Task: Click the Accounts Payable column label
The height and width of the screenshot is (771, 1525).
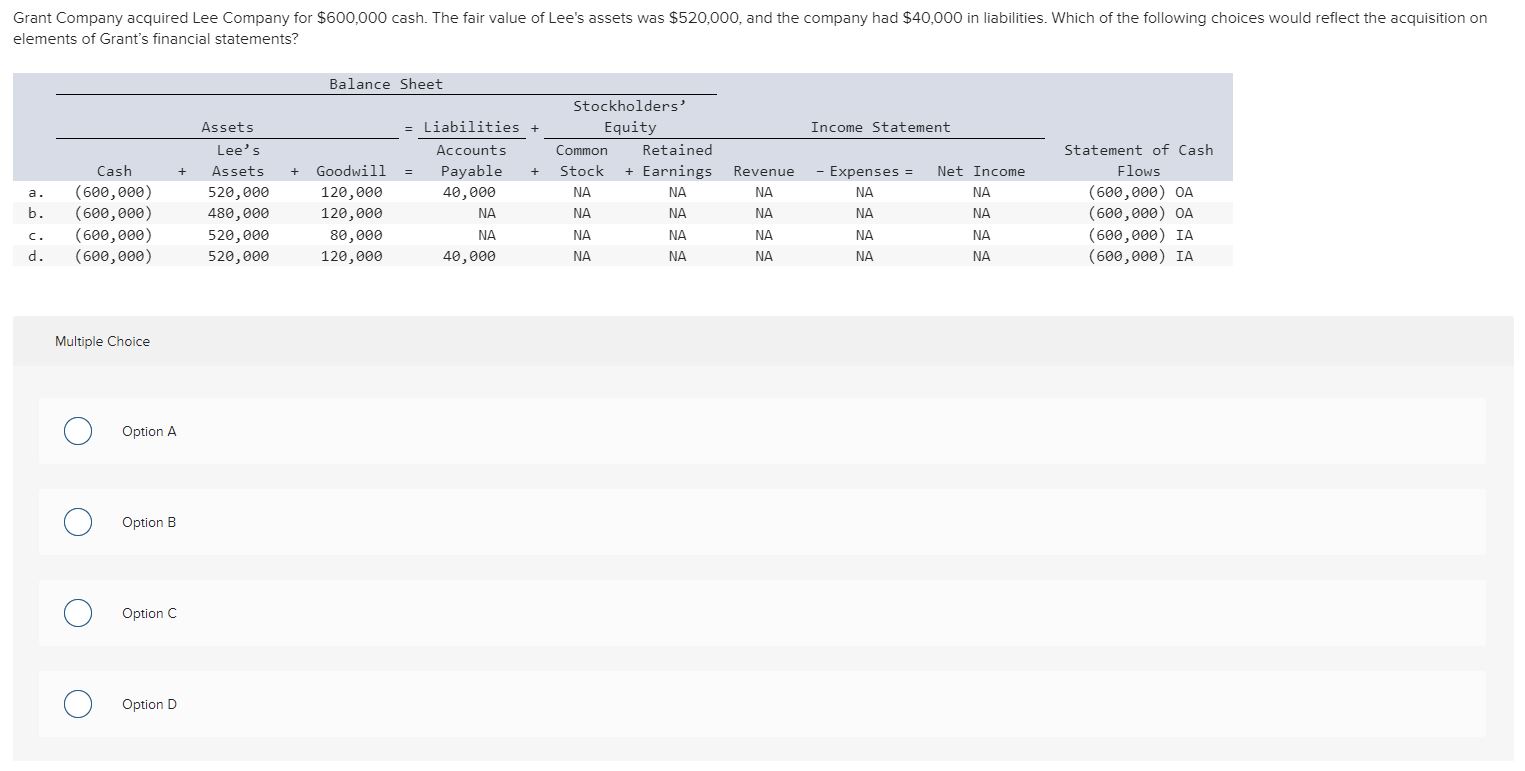Action: 471,160
